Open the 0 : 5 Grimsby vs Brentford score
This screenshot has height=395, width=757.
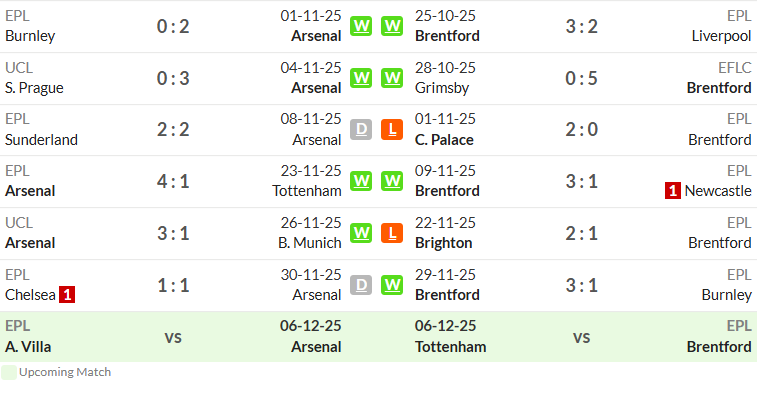[581, 78]
